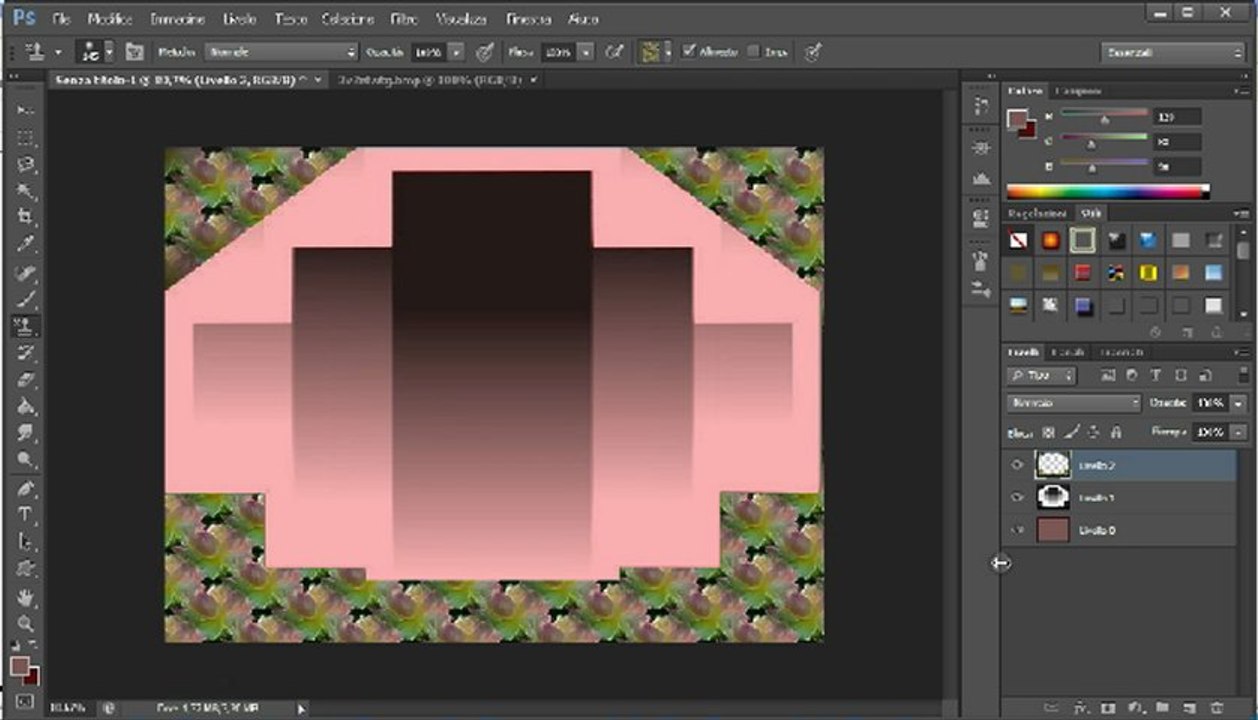Open the brush preset picker arrow
The image size is (1258, 720).
coord(108,52)
